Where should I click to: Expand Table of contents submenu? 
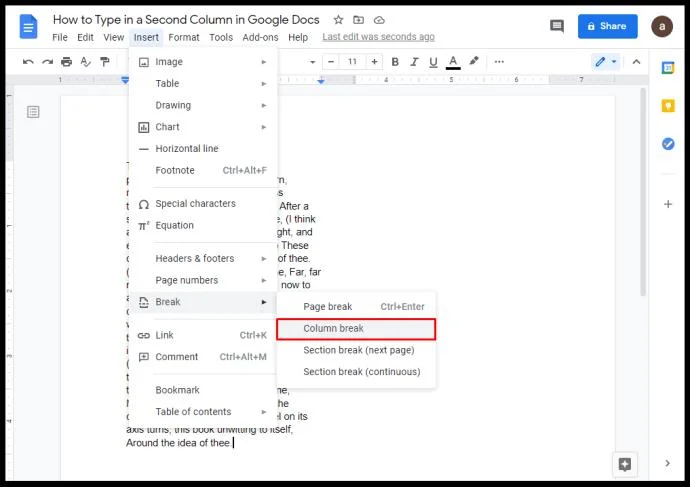click(203, 412)
